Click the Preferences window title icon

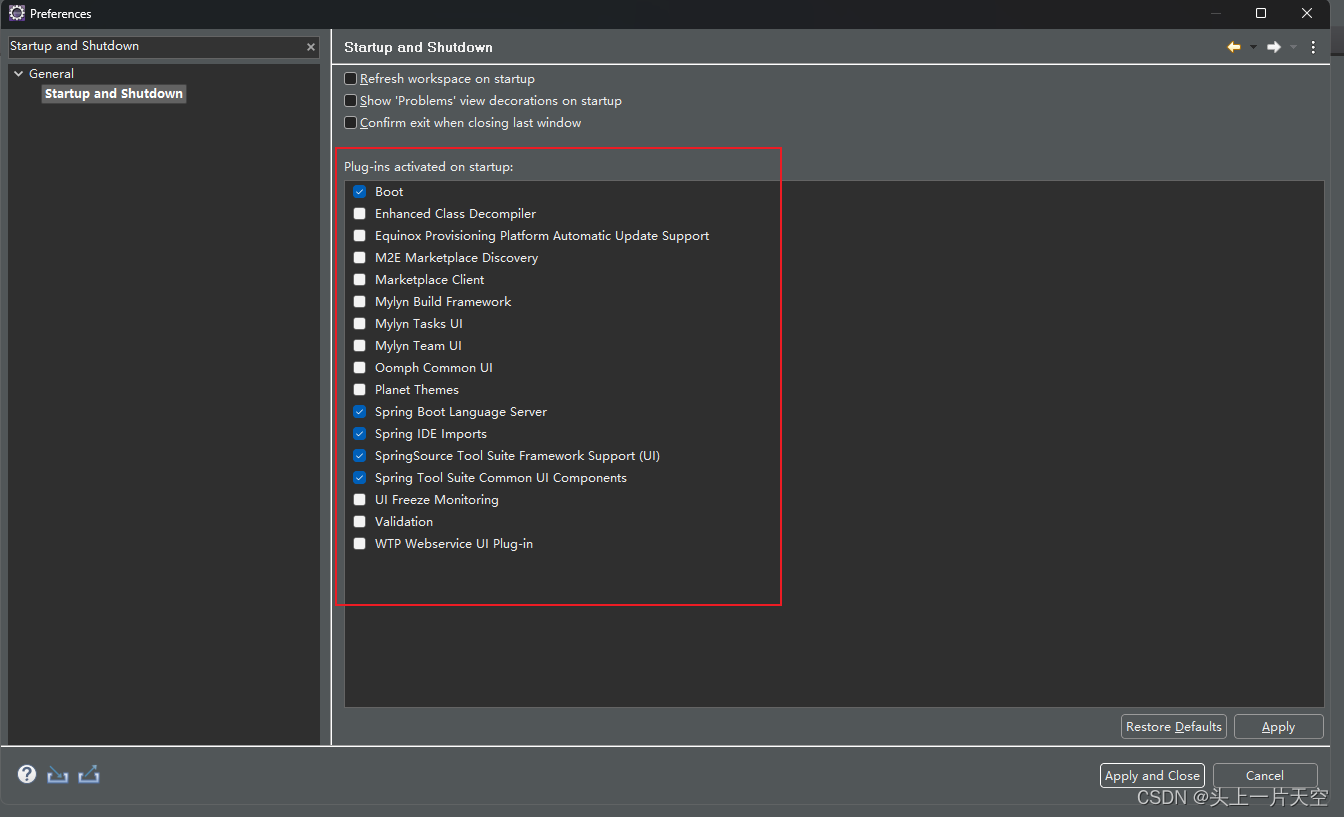(x=16, y=13)
